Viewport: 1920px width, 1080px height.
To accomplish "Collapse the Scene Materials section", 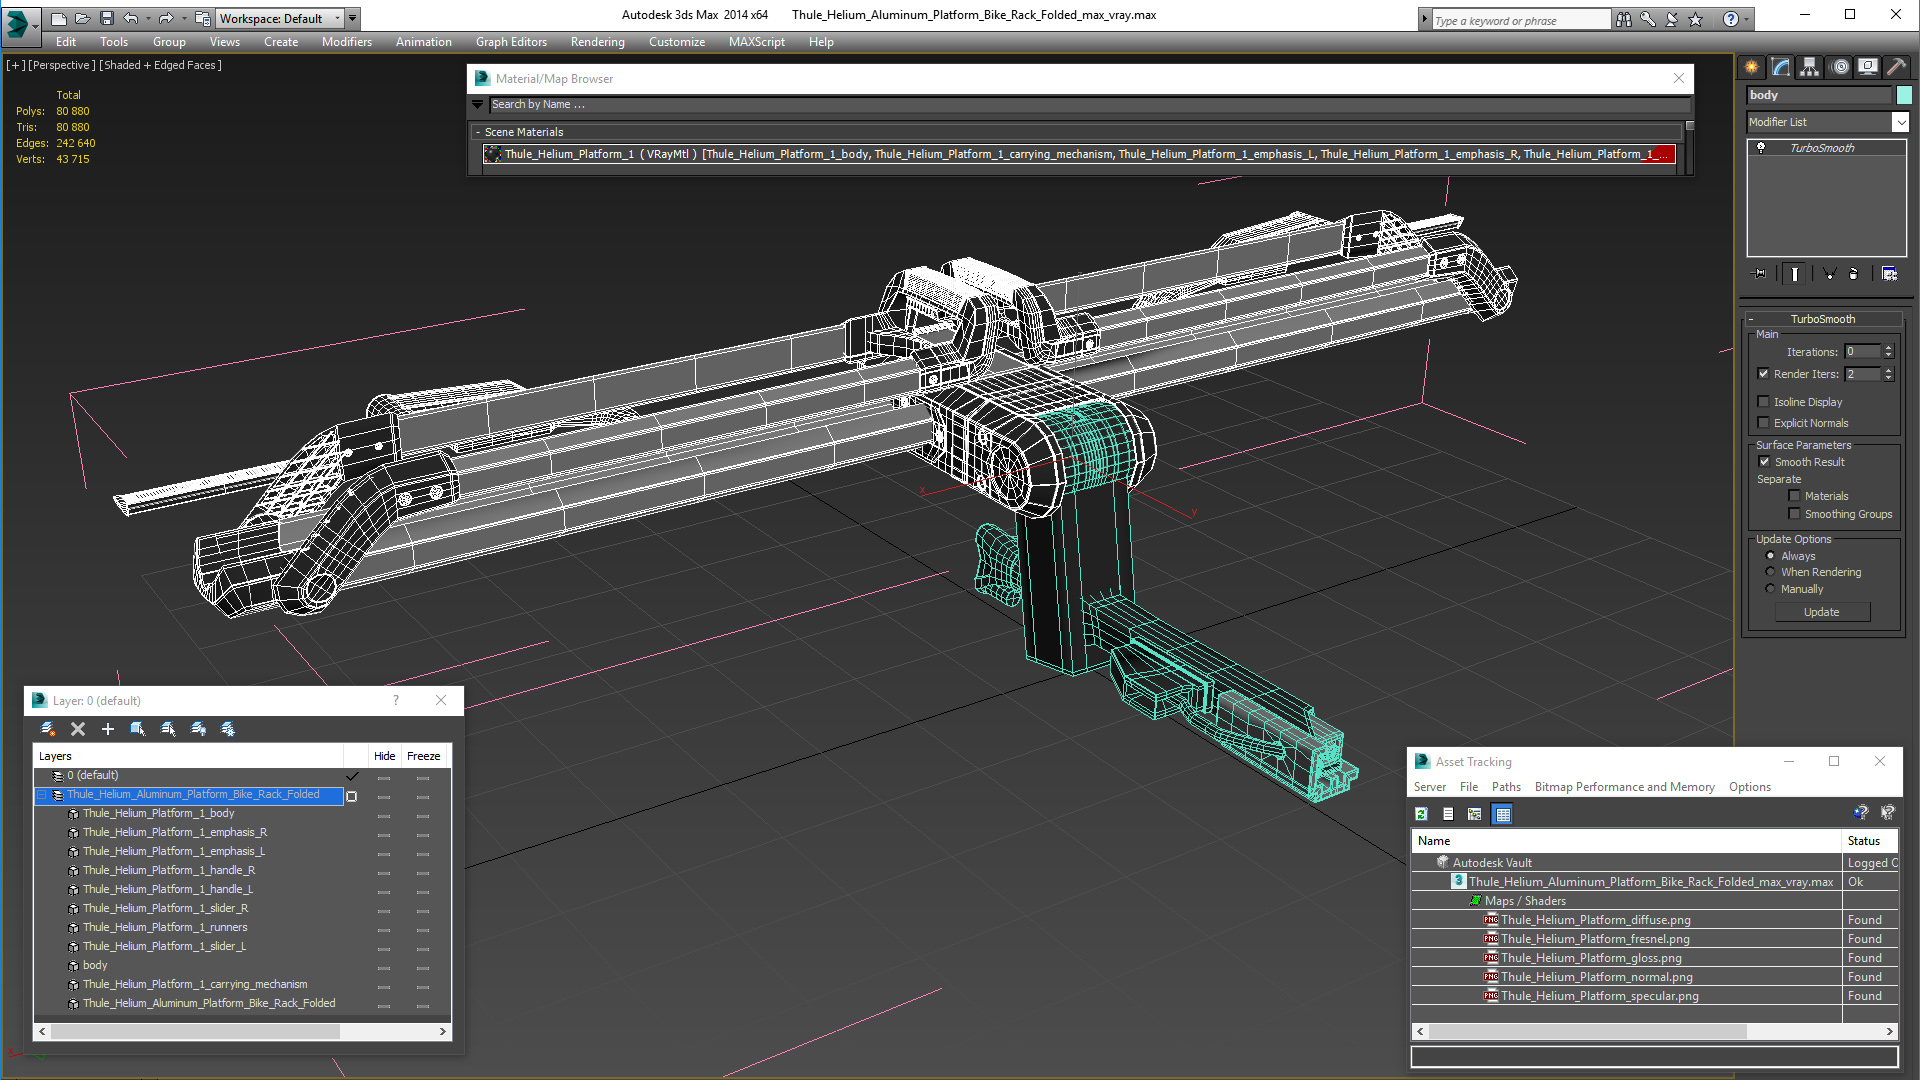I will tap(478, 132).
